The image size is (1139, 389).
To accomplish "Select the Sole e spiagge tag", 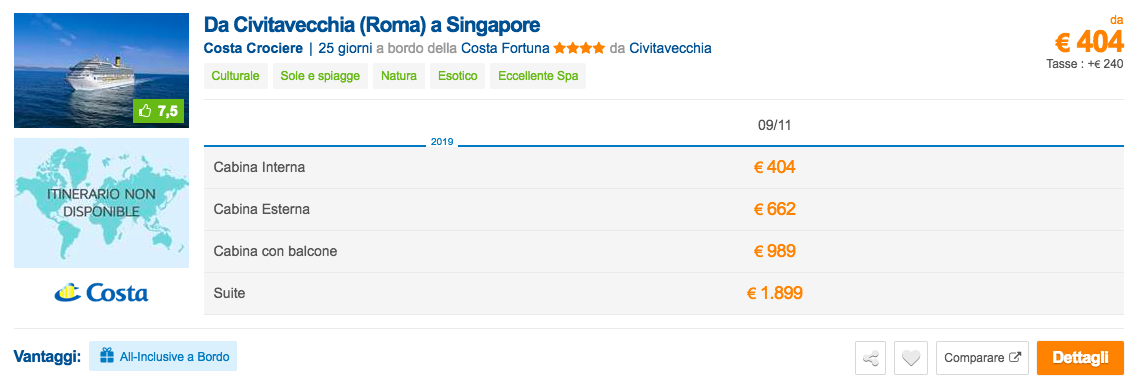I will click(x=320, y=76).
